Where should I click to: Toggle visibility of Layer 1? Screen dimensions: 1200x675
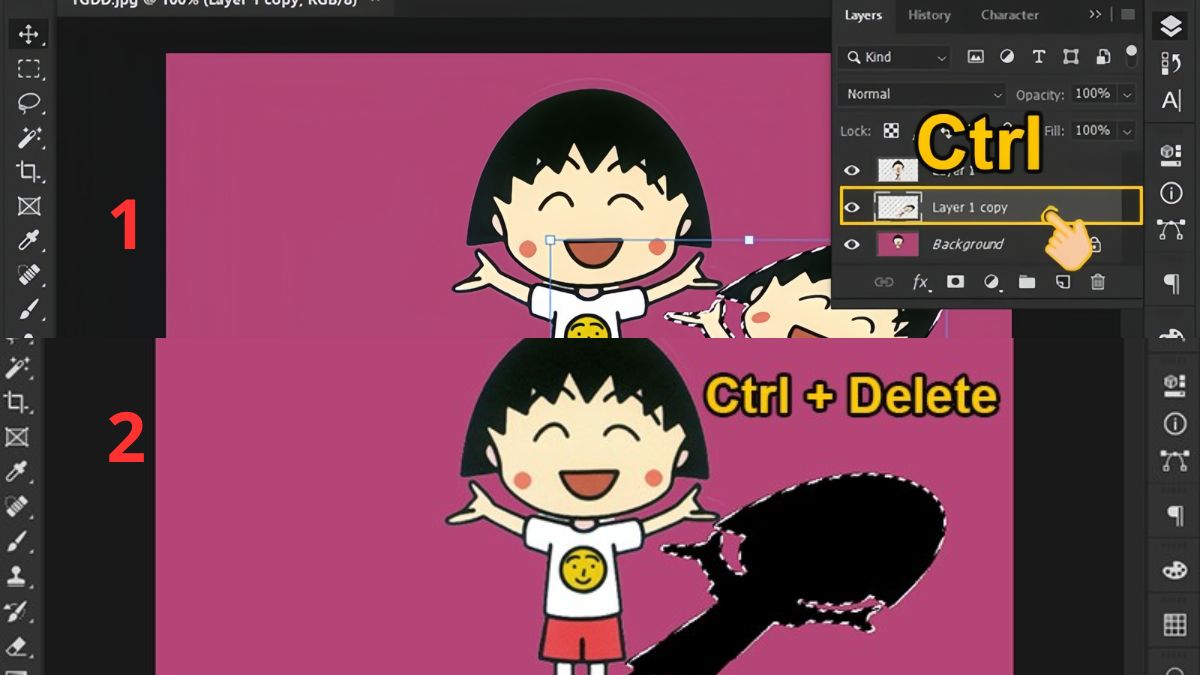click(x=852, y=170)
